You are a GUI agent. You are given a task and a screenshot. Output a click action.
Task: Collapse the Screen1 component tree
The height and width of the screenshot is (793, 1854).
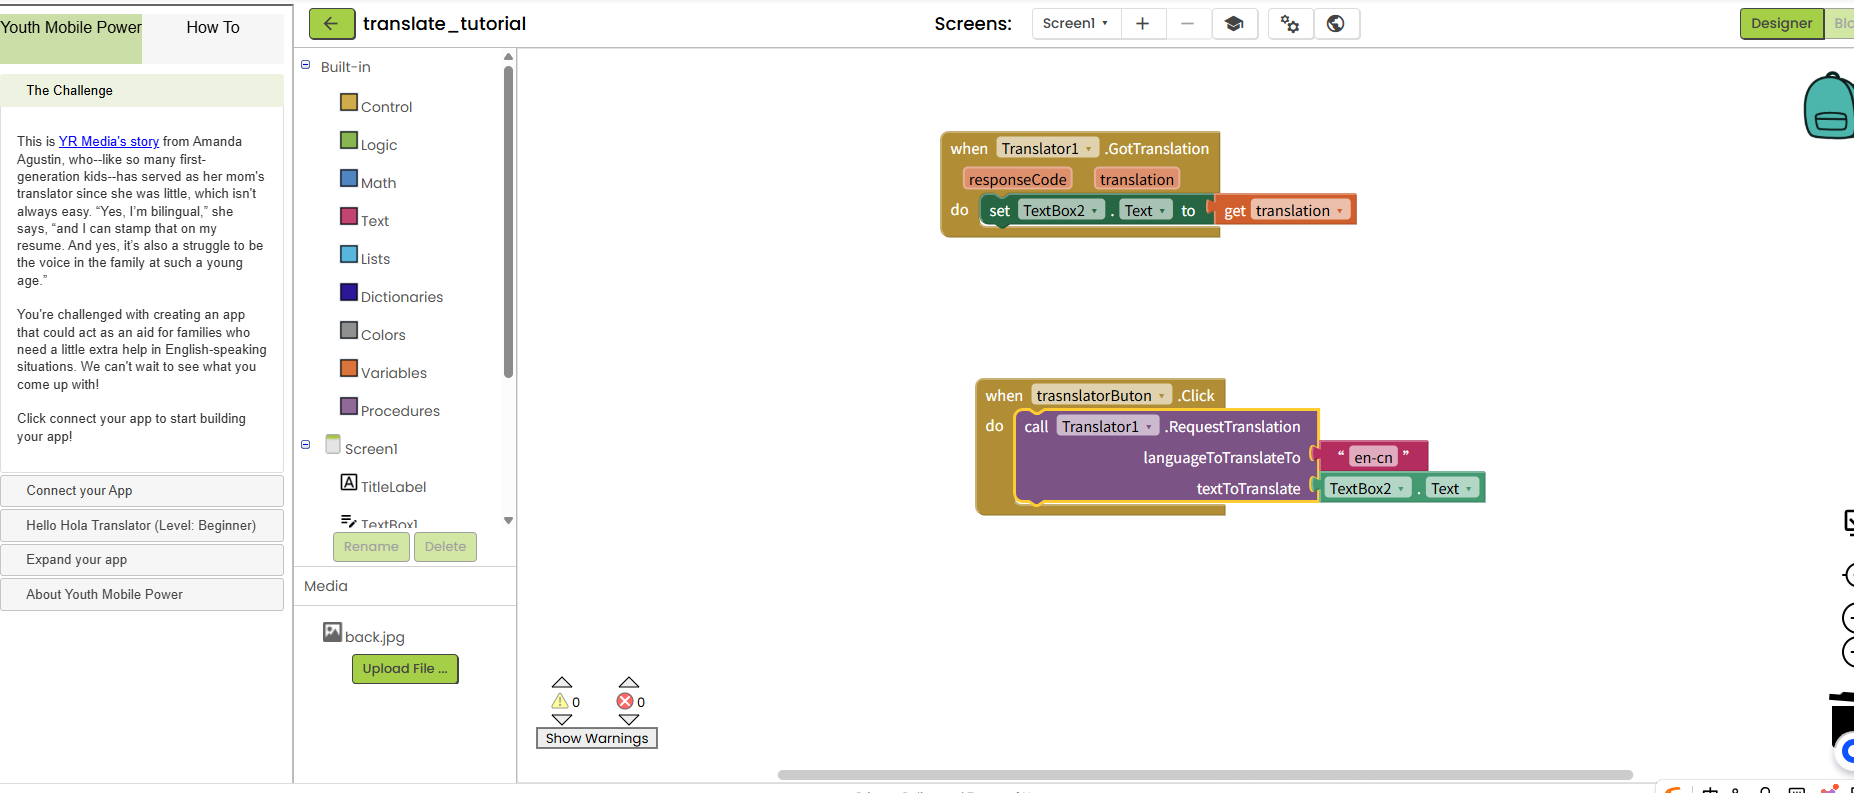point(306,445)
